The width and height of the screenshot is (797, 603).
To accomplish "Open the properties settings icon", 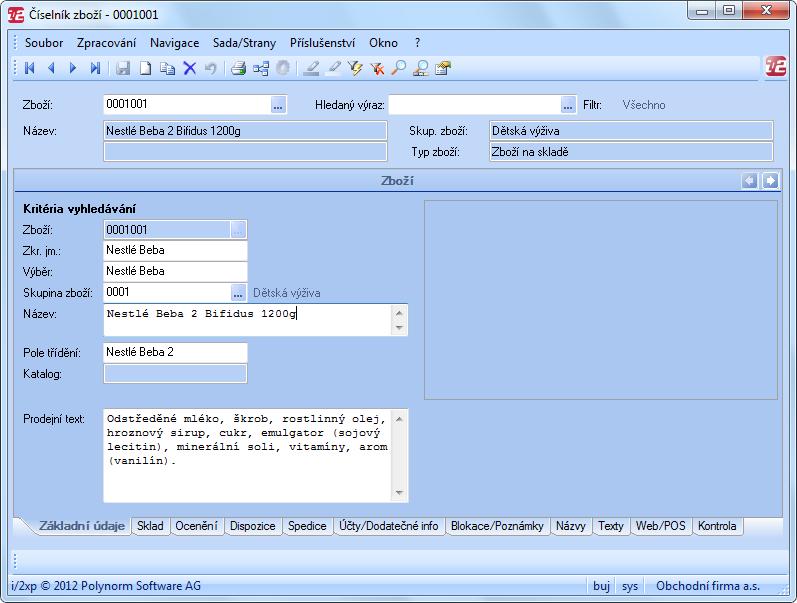I will click(443, 68).
